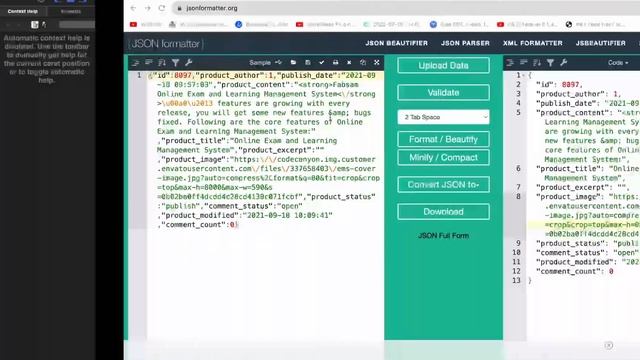Click the Upload Data button
Screen dimensions: 640x360
point(443,65)
